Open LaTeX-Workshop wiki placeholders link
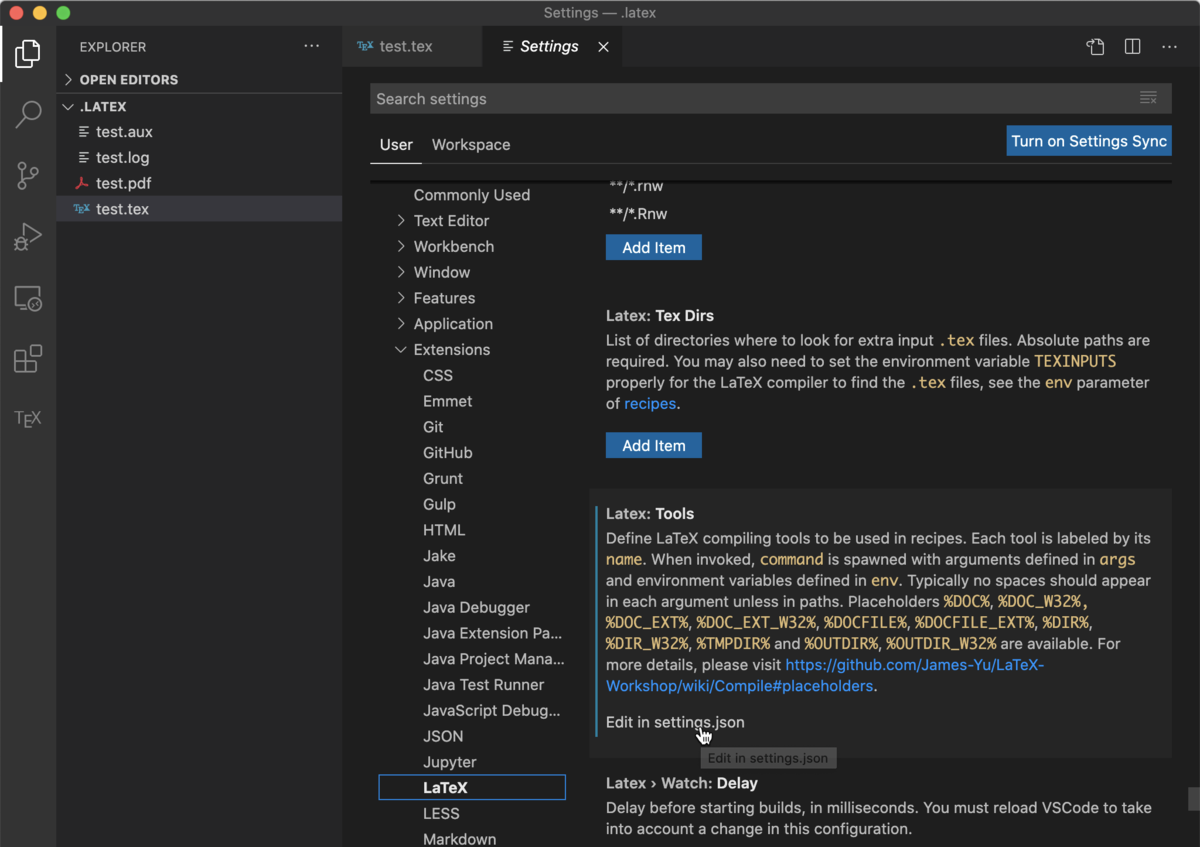Image resolution: width=1200 pixels, height=847 pixels. [825, 675]
